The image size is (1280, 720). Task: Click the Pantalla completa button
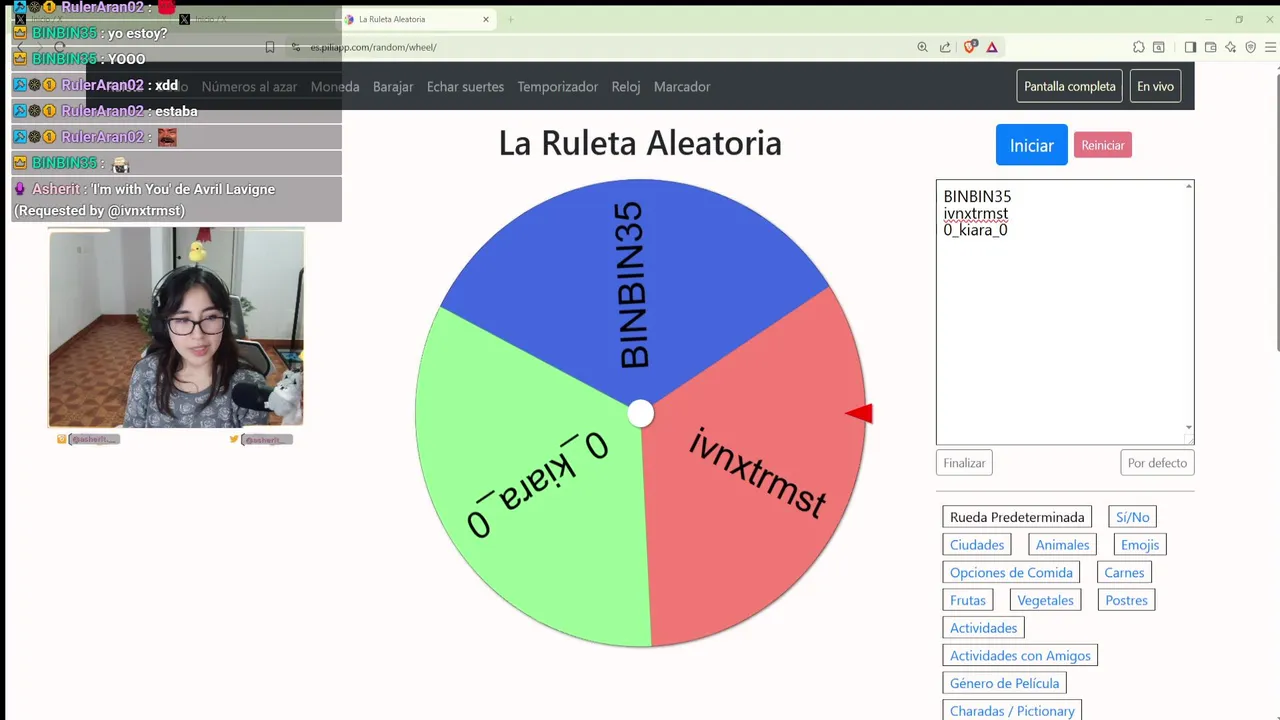[1069, 86]
